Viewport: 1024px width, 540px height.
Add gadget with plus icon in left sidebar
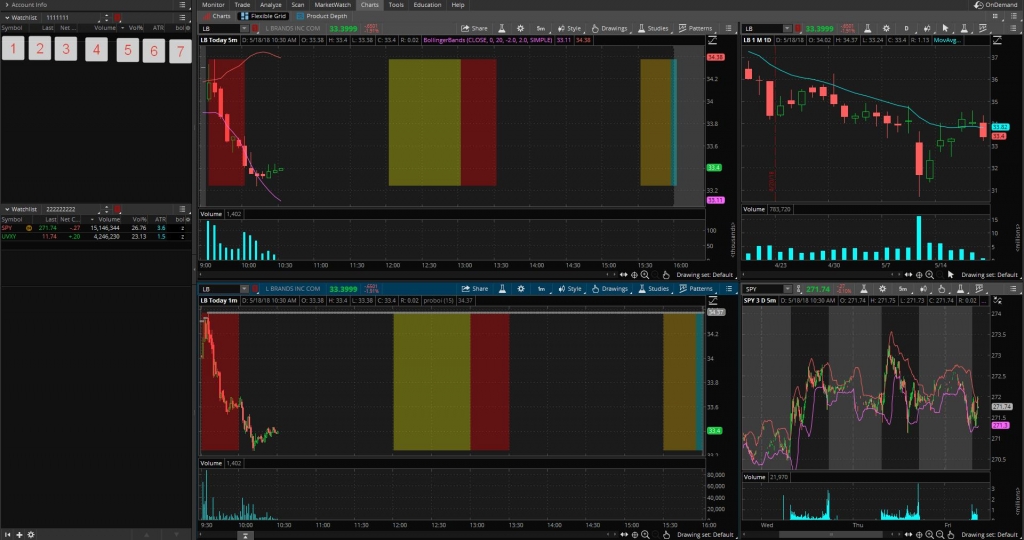[19, 535]
